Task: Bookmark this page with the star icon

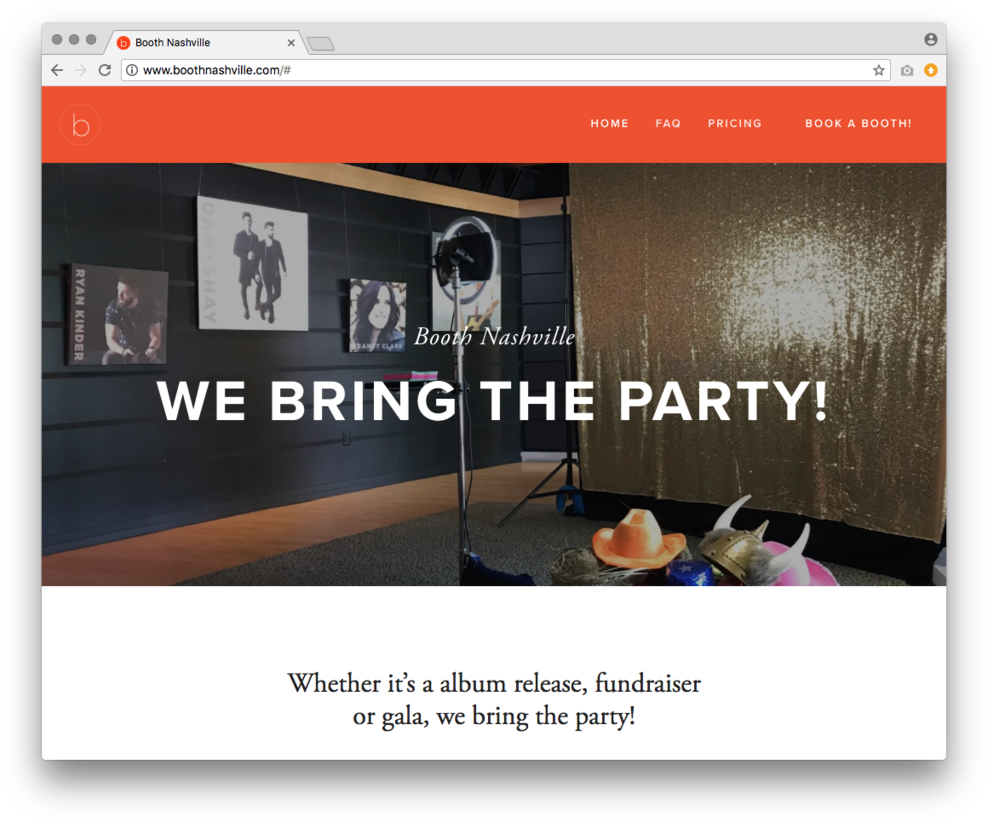Action: [879, 70]
